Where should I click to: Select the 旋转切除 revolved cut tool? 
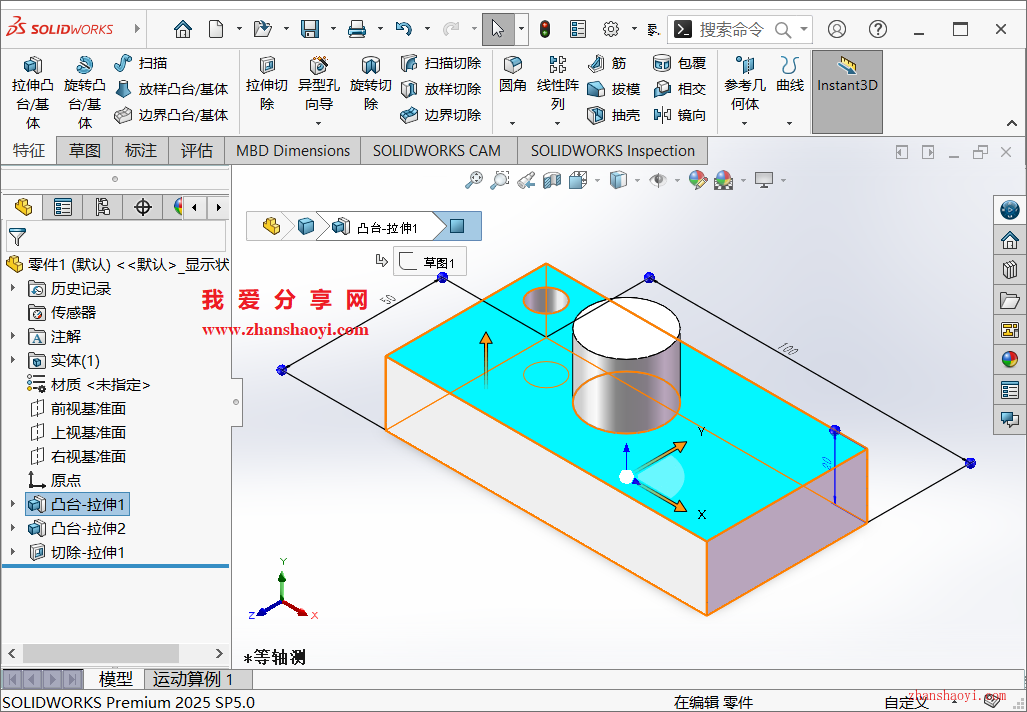pos(371,84)
